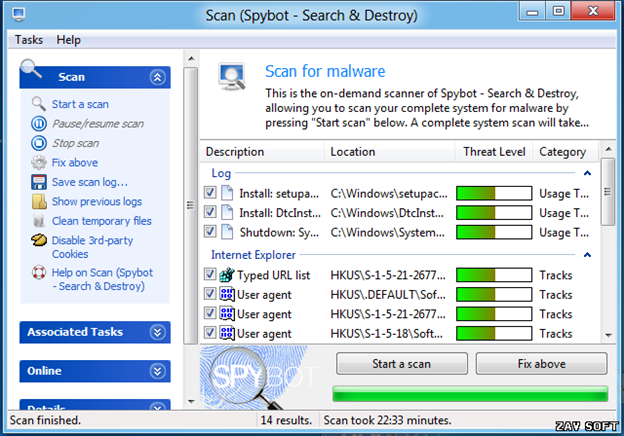Click the Show previous logs icon
The width and height of the screenshot is (624, 436).
tap(39, 201)
